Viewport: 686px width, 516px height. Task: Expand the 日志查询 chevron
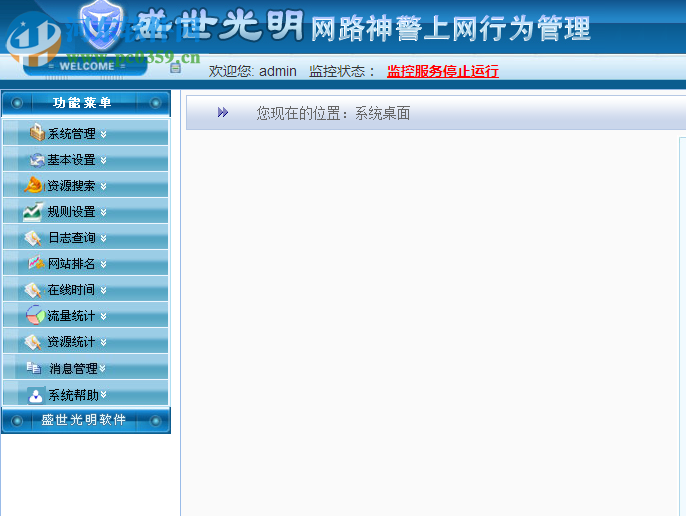point(103,238)
